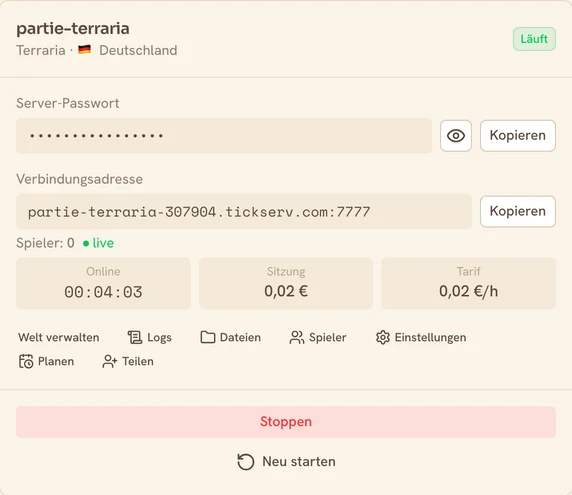The image size is (572, 495).
Task: Click the Läuft status badge
Action: point(534,39)
